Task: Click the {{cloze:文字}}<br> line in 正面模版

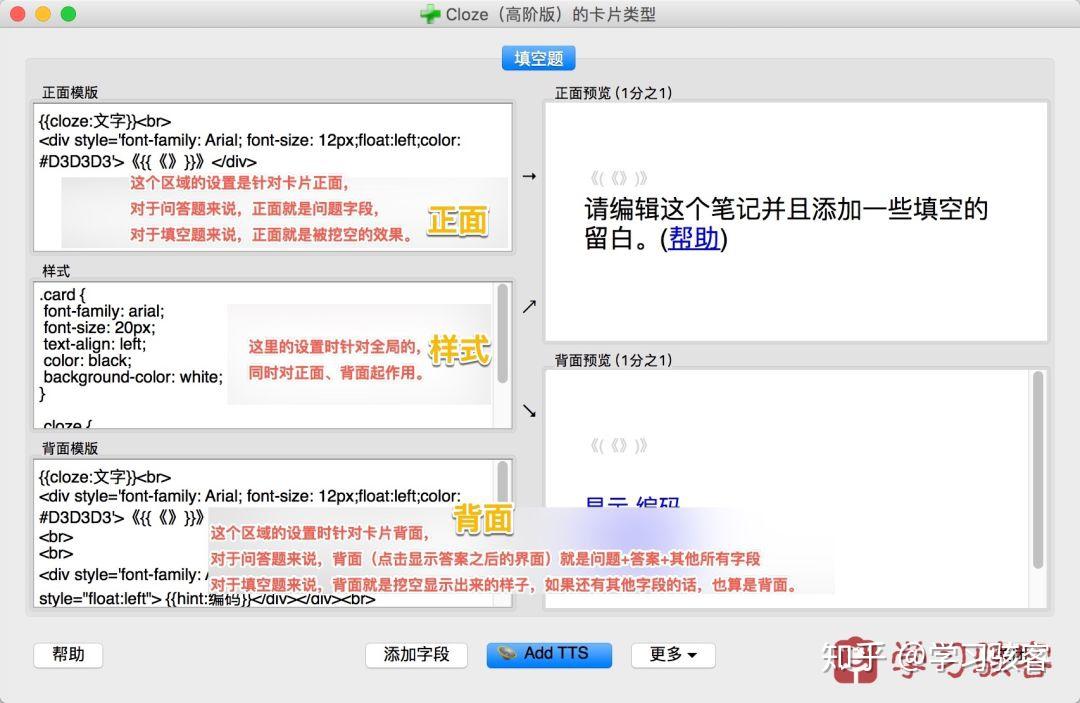Action: point(105,121)
